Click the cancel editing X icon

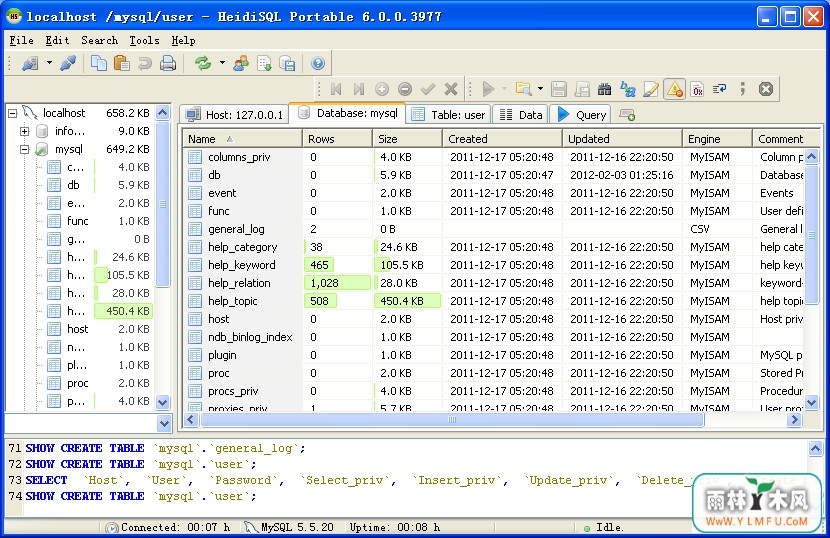tap(451, 89)
